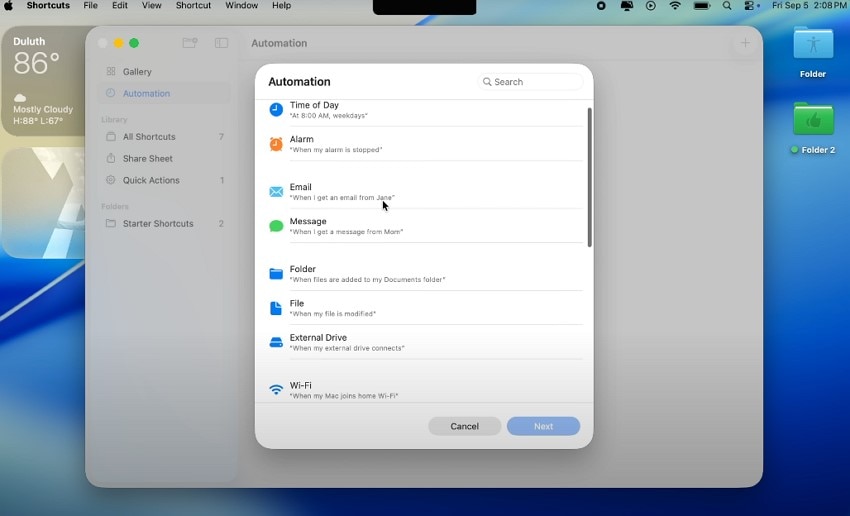Click the Wi-Fi status icon in menu bar
Viewport: 850px width, 516px height.
675,5
